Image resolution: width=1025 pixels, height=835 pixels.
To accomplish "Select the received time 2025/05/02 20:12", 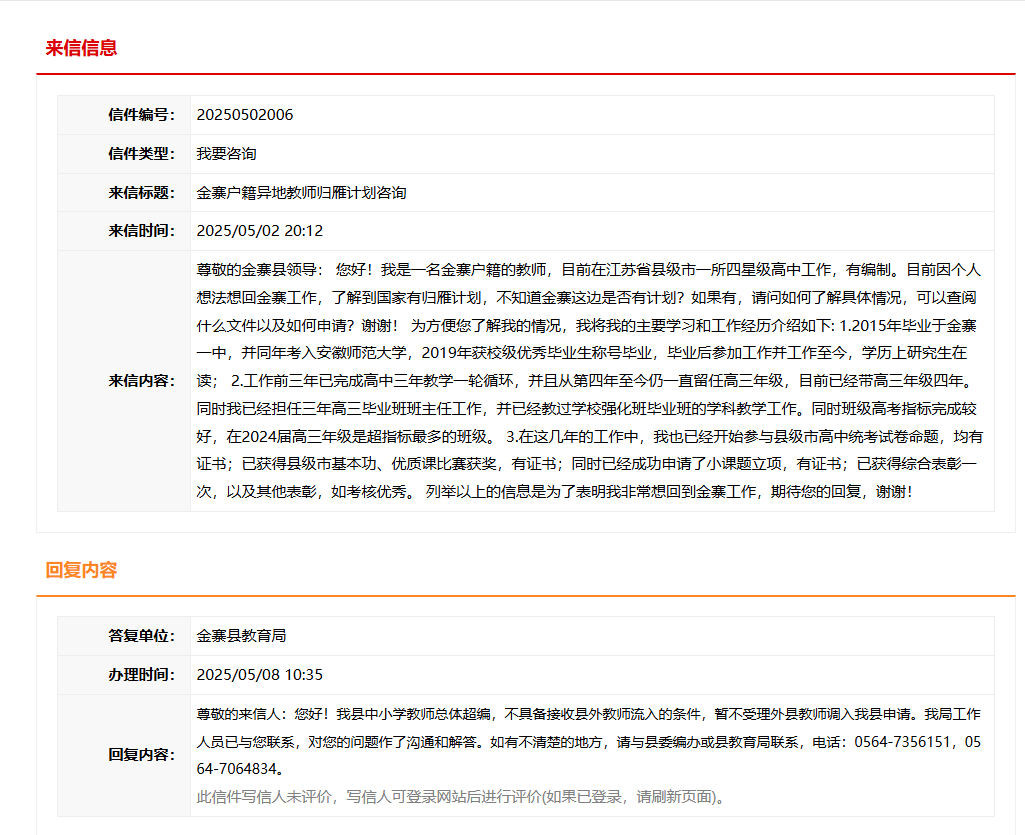I will (x=260, y=231).
